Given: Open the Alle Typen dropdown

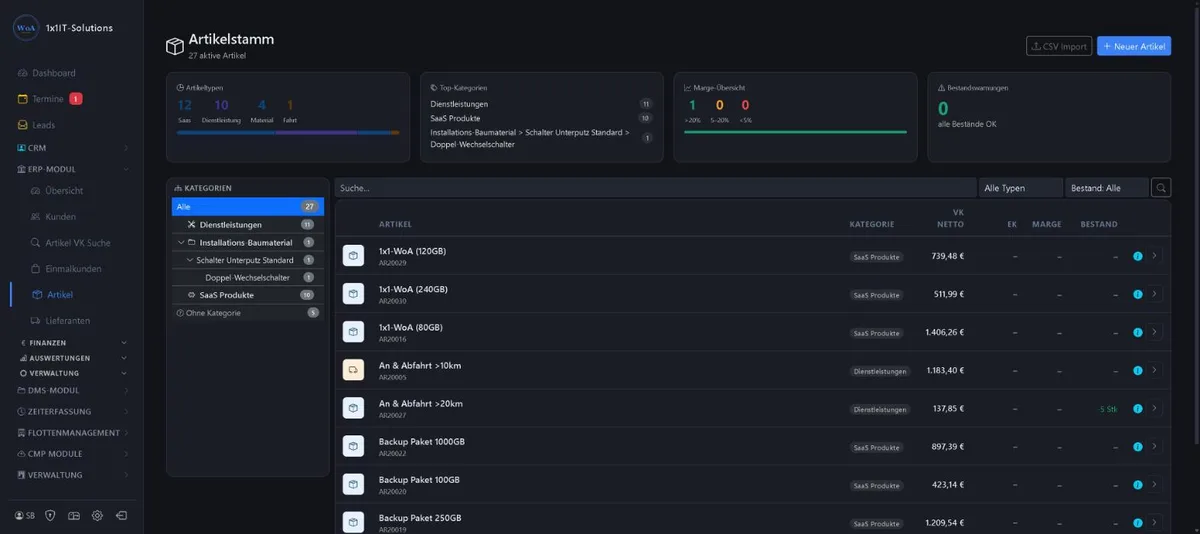Looking at the screenshot, I should pos(1020,188).
